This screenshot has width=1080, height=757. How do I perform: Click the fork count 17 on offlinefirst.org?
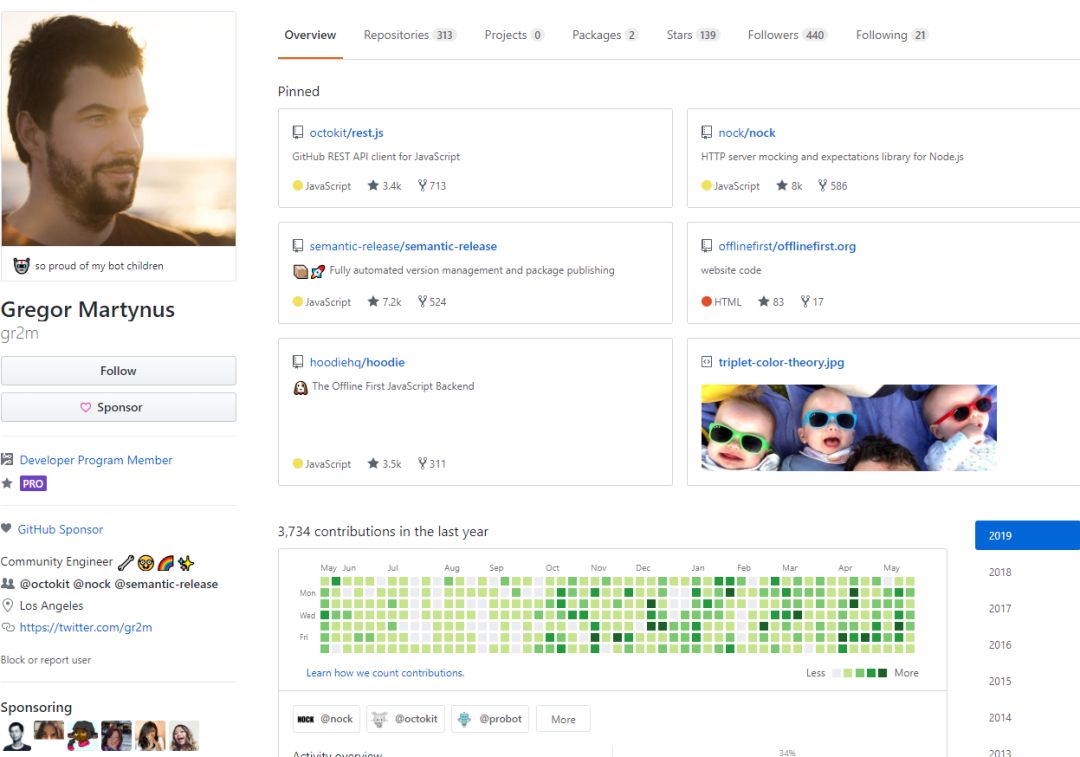812,301
